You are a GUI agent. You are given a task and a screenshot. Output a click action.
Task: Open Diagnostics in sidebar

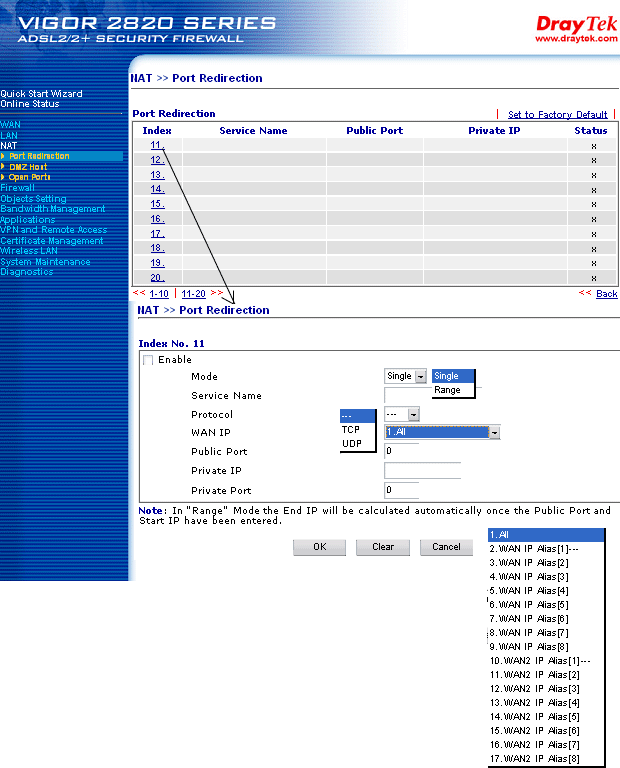pos(26,272)
